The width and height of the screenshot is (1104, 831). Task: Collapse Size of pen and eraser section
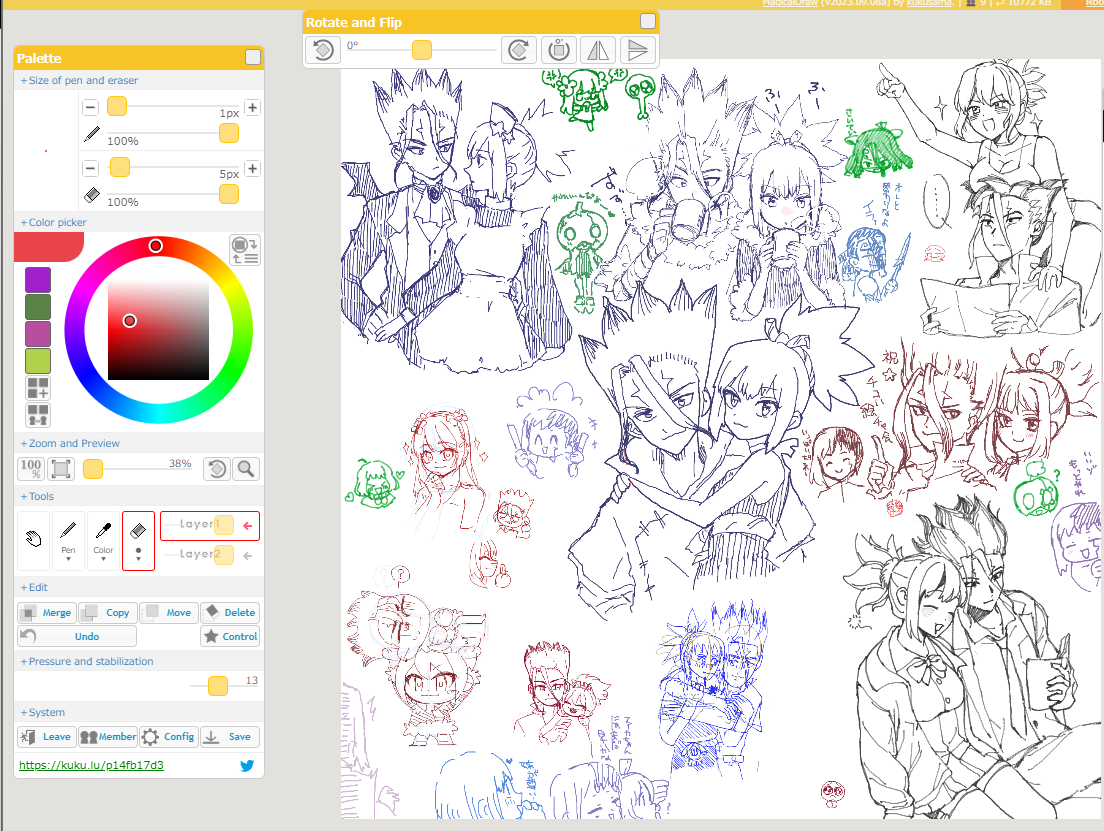pyautogui.click(x=80, y=80)
